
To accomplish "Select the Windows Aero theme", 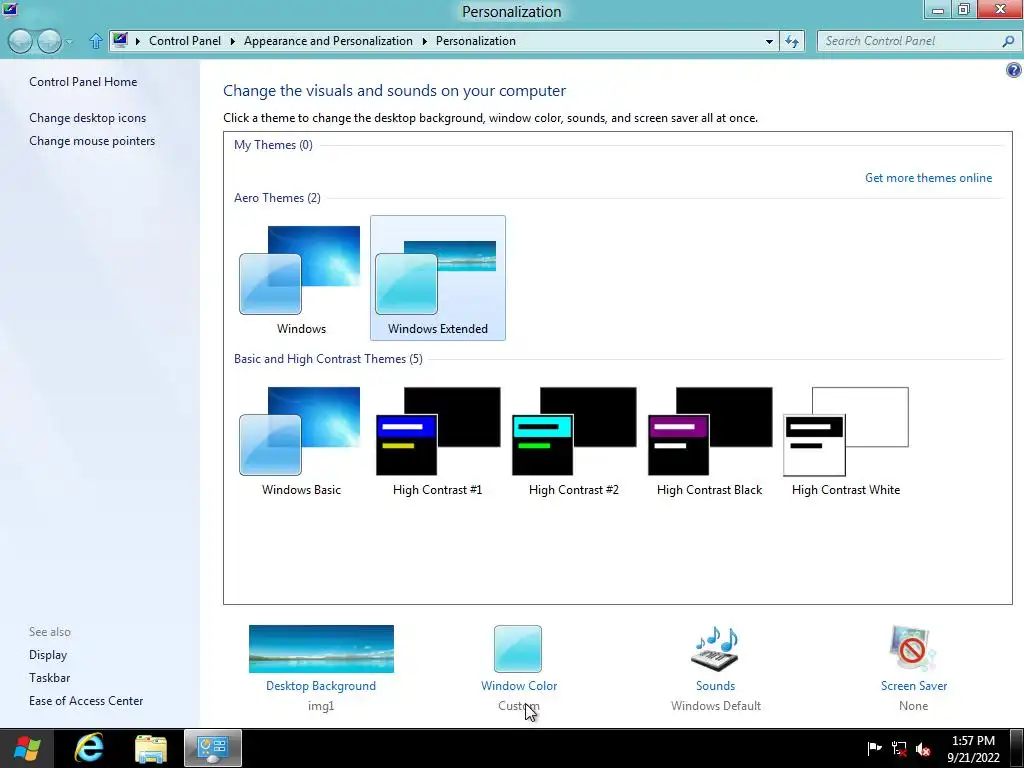I will click(301, 278).
